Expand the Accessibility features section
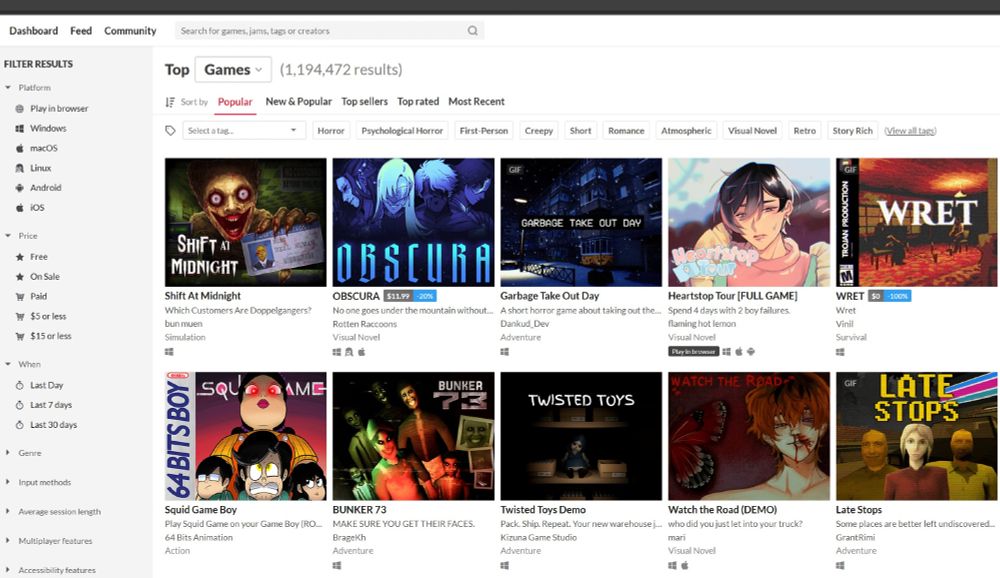The height and width of the screenshot is (578, 1000). (x=50, y=570)
